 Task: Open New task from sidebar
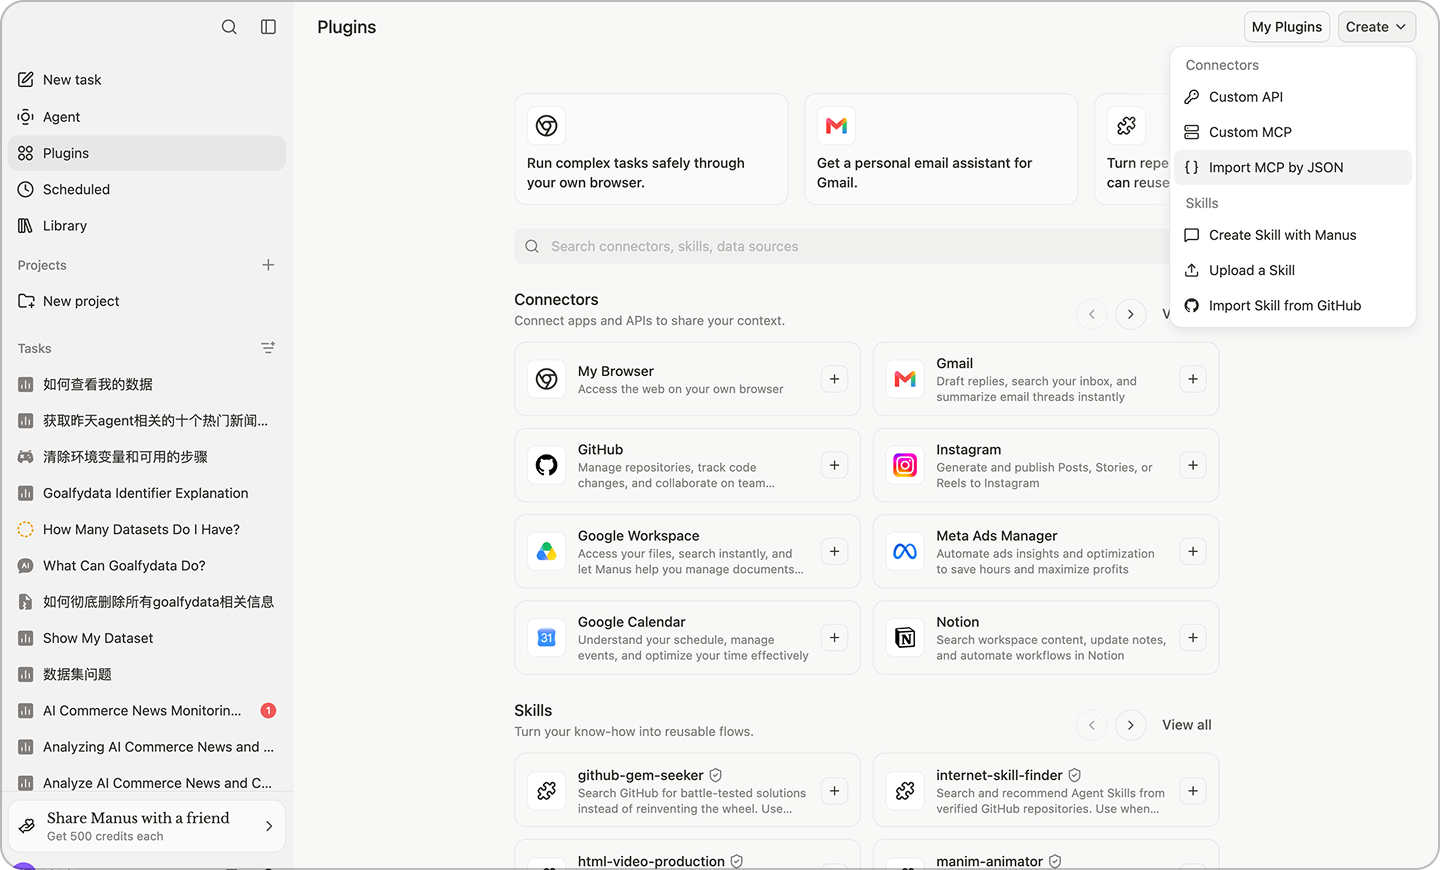point(147,80)
